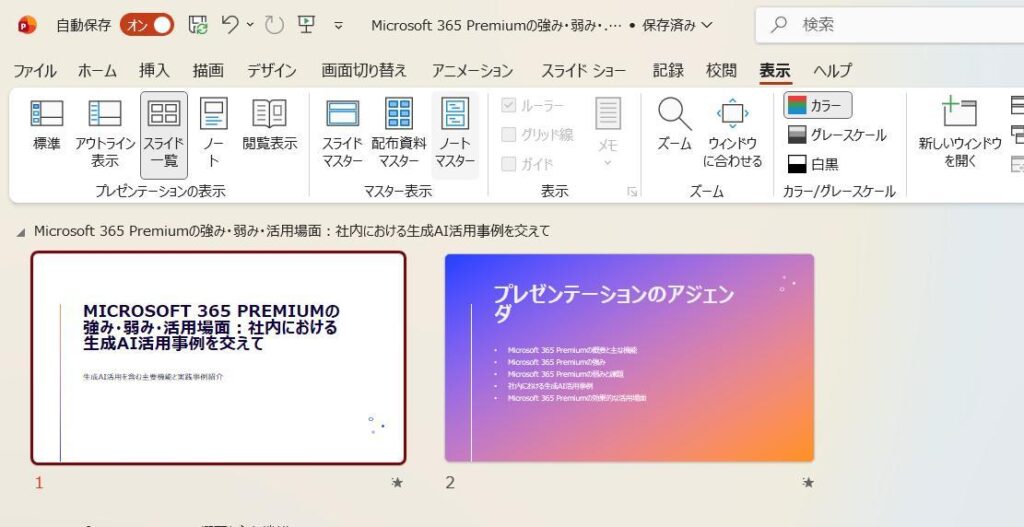The height and width of the screenshot is (527, 1024).
Task: Click the redo arrow icon
Action: 274,25
